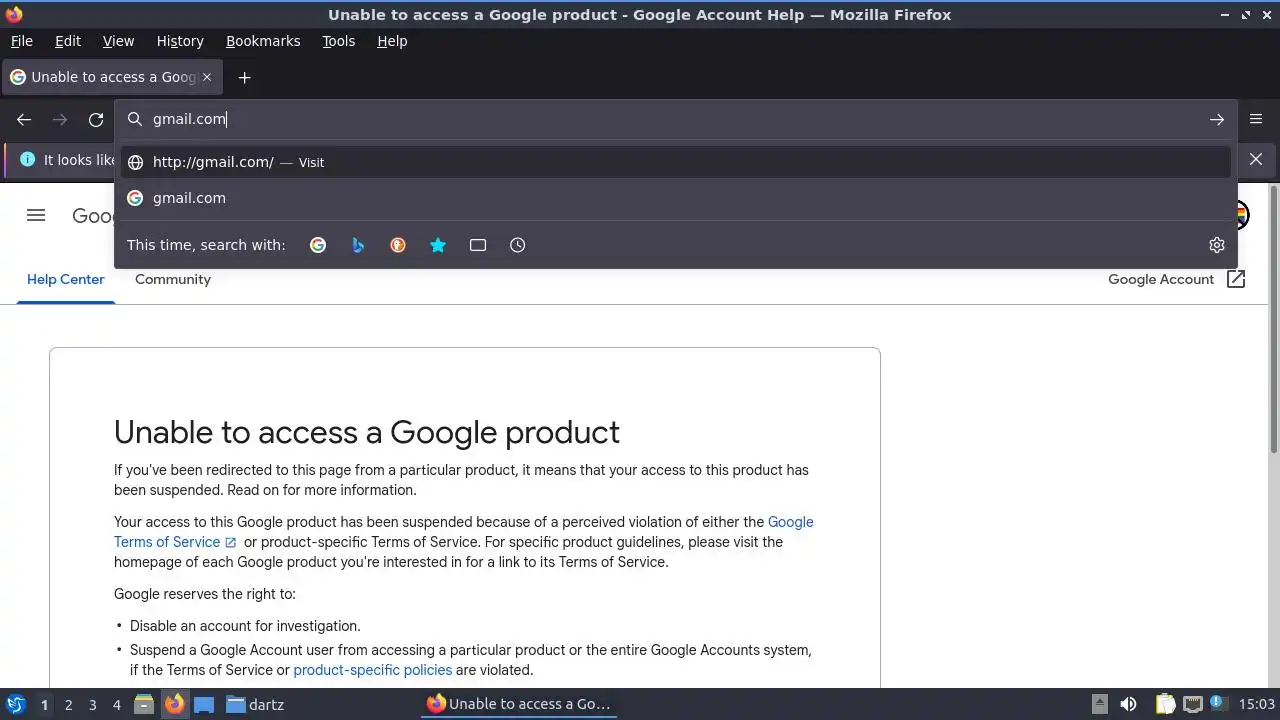The image size is (1280, 720).
Task: Open the volume control in system tray
Action: click(x=1128, y=704)
